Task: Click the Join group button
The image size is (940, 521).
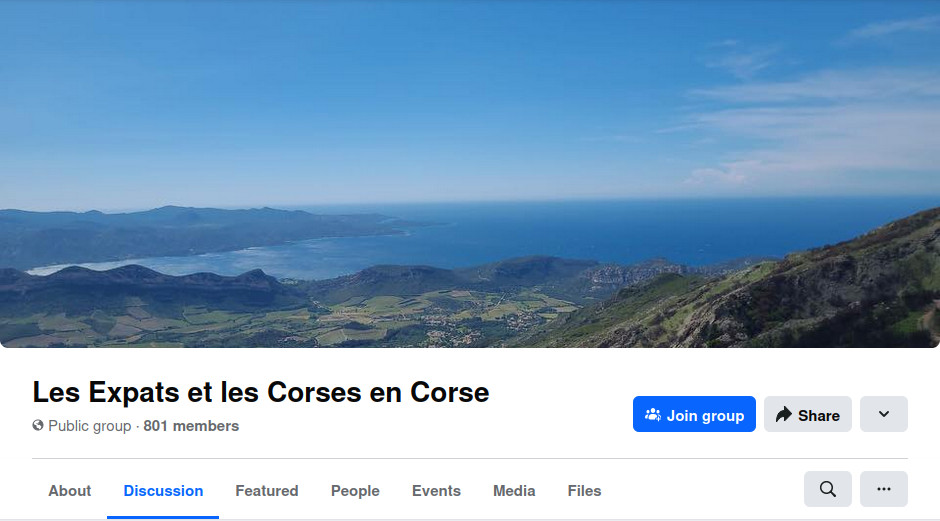Action: click(694, 414)
